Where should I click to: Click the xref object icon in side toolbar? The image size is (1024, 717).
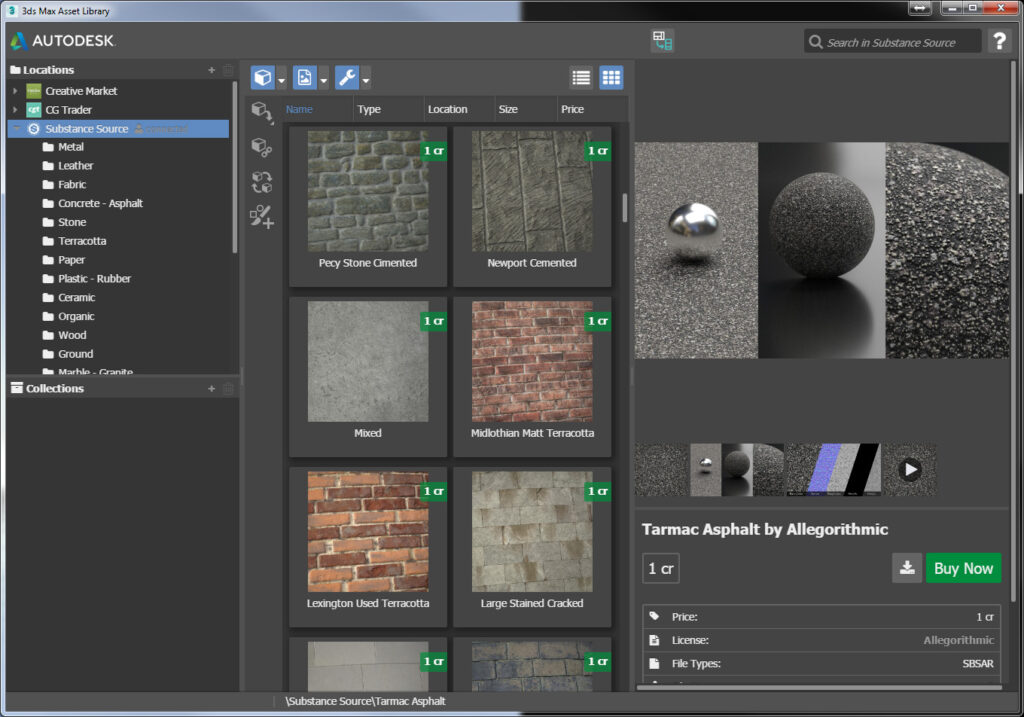tap(262, 148)
